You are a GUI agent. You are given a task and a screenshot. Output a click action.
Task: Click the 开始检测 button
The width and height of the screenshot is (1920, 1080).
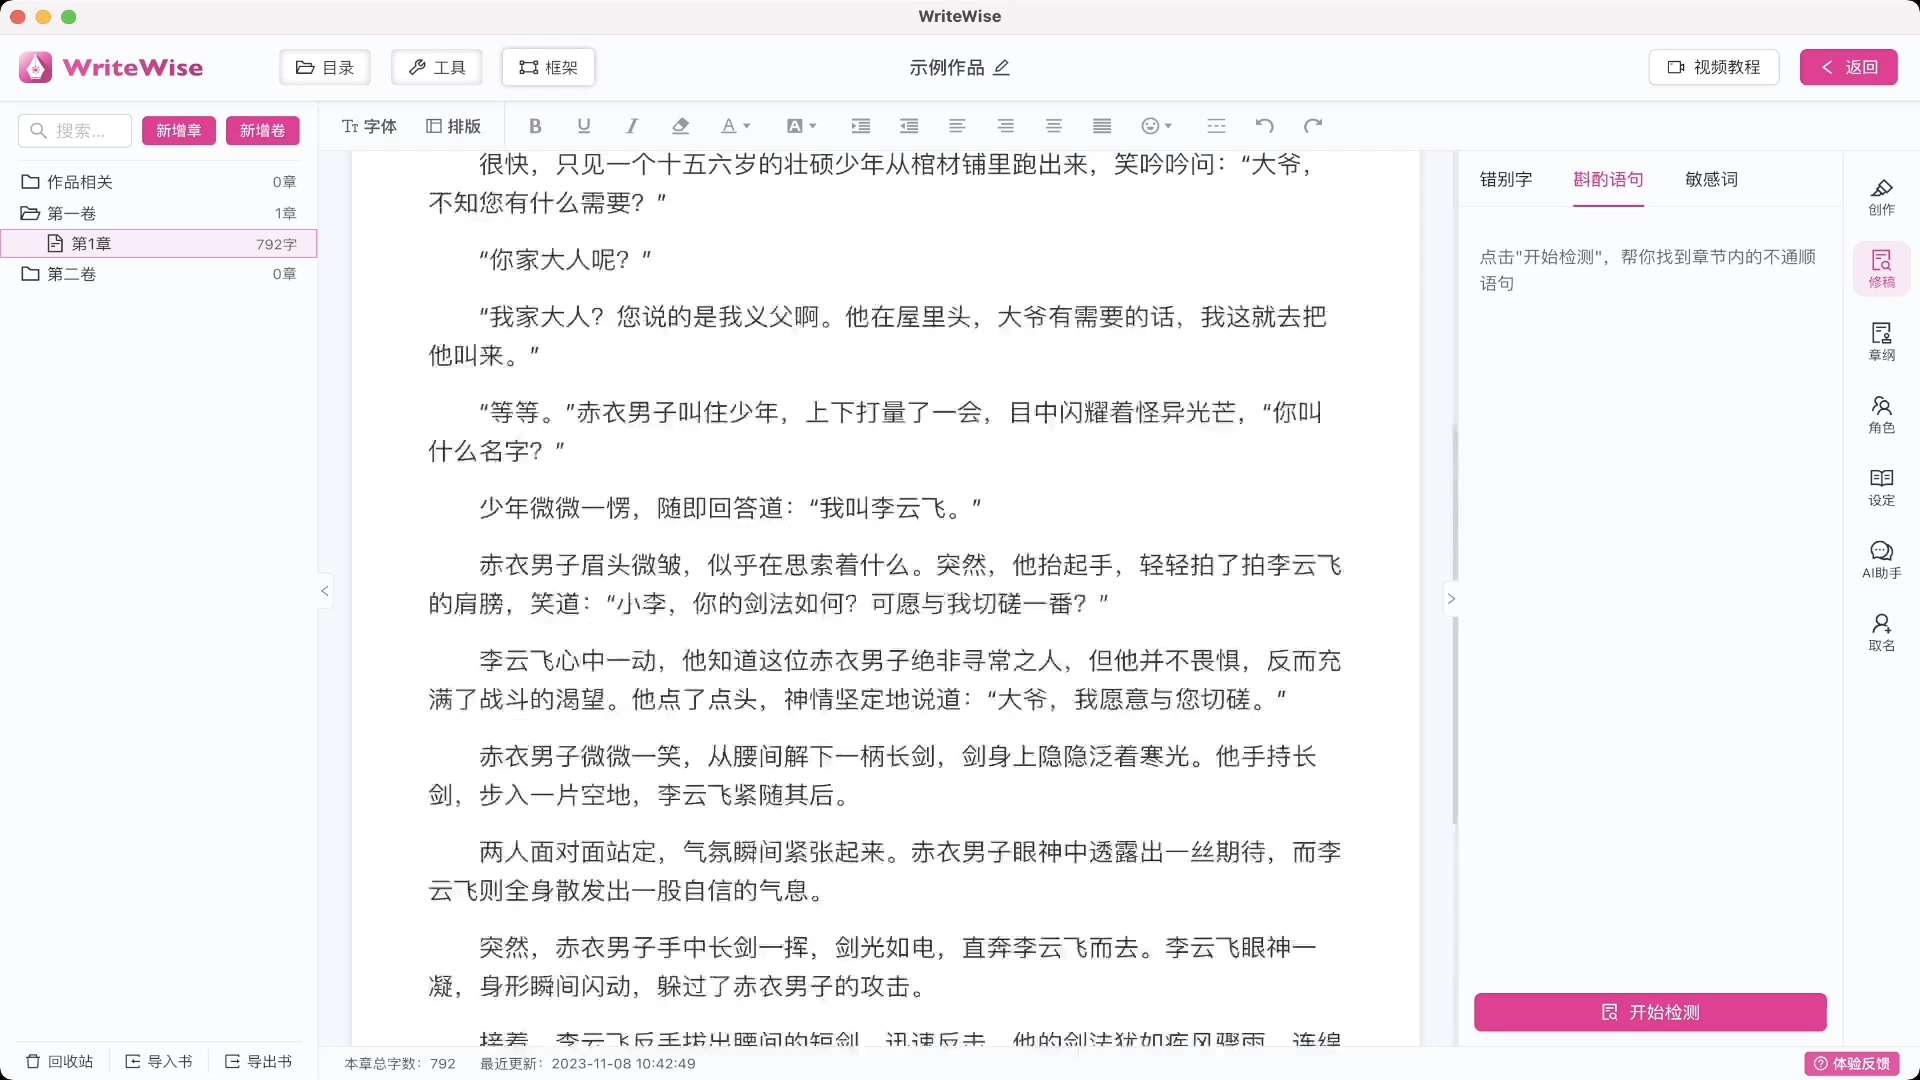point(1650,1012)
